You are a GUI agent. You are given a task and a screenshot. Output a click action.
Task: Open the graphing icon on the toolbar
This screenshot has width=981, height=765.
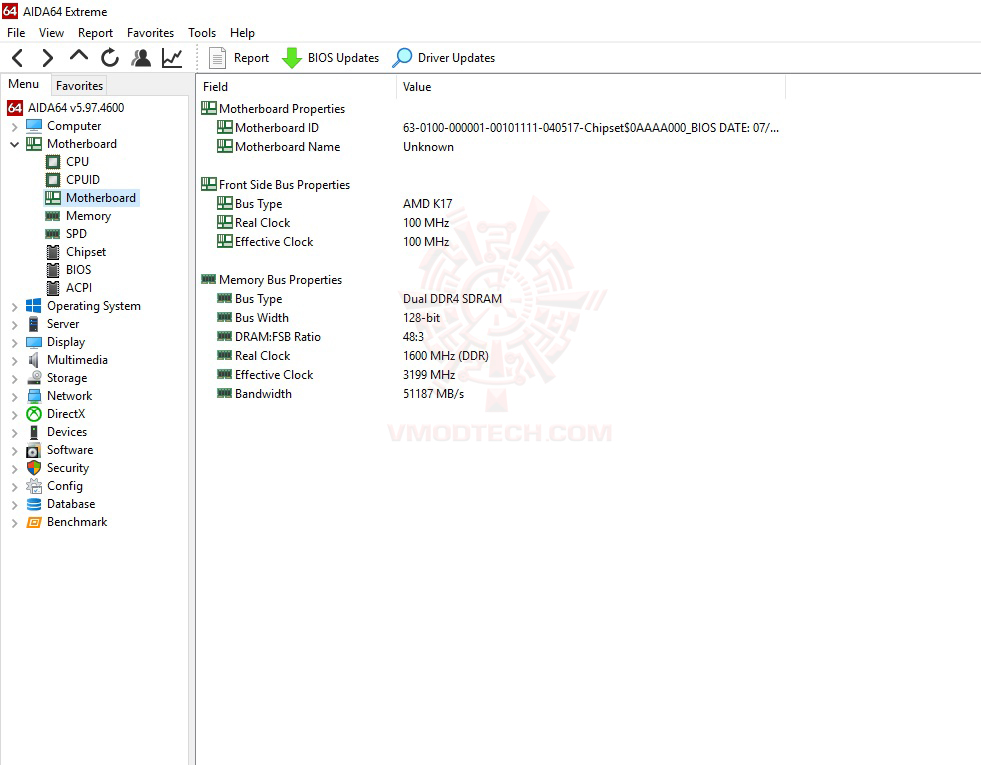172,57
